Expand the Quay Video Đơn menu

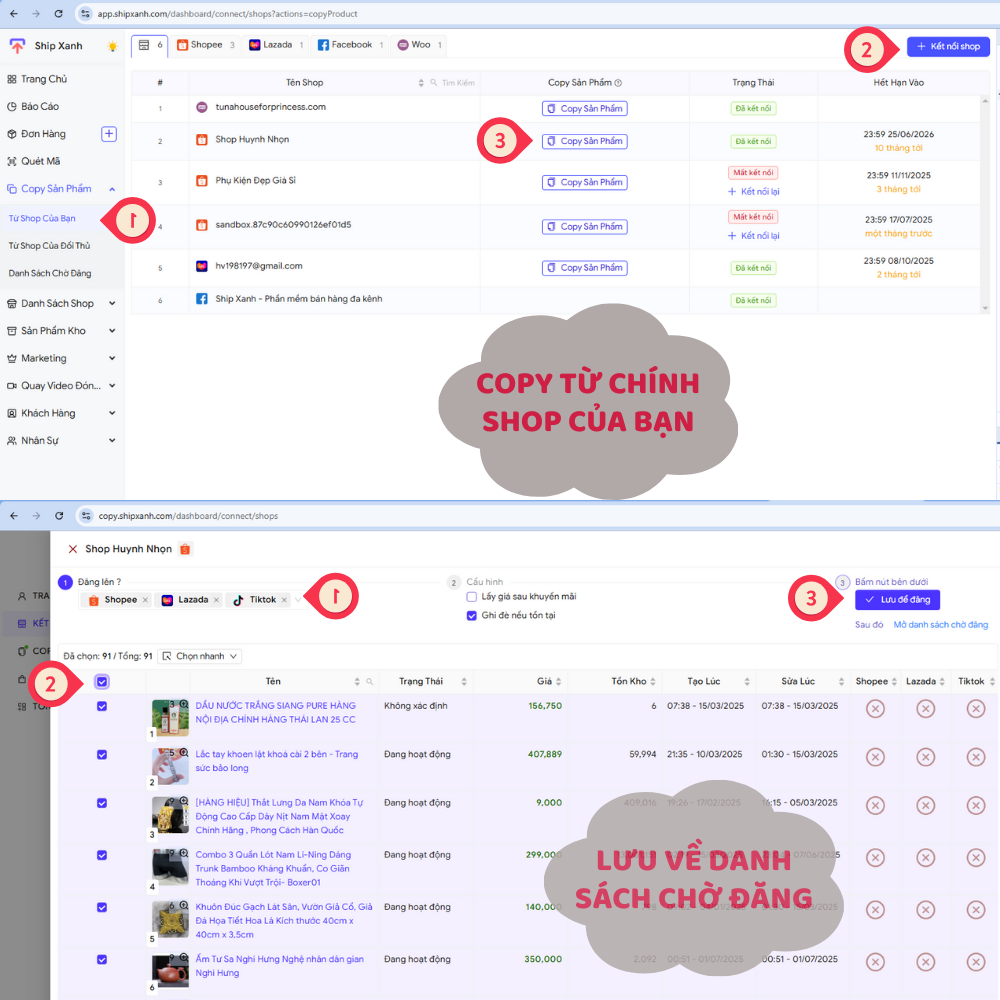61,386
